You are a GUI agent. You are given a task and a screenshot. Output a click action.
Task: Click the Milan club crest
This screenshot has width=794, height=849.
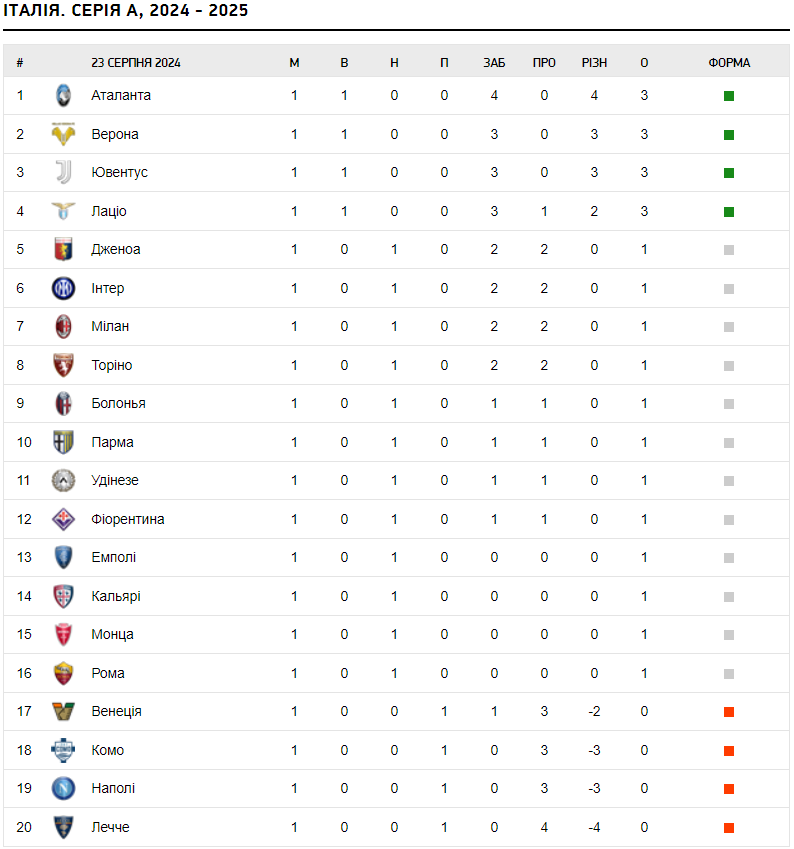coord(63,326)
